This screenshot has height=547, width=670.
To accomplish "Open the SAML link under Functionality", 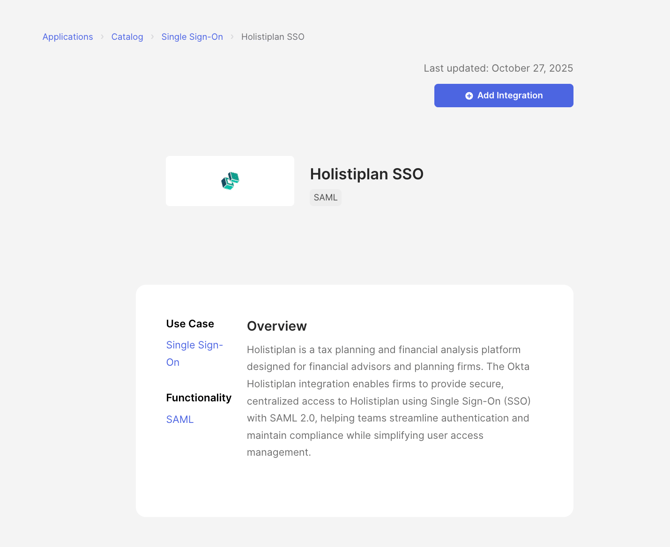I will point(180,419).
